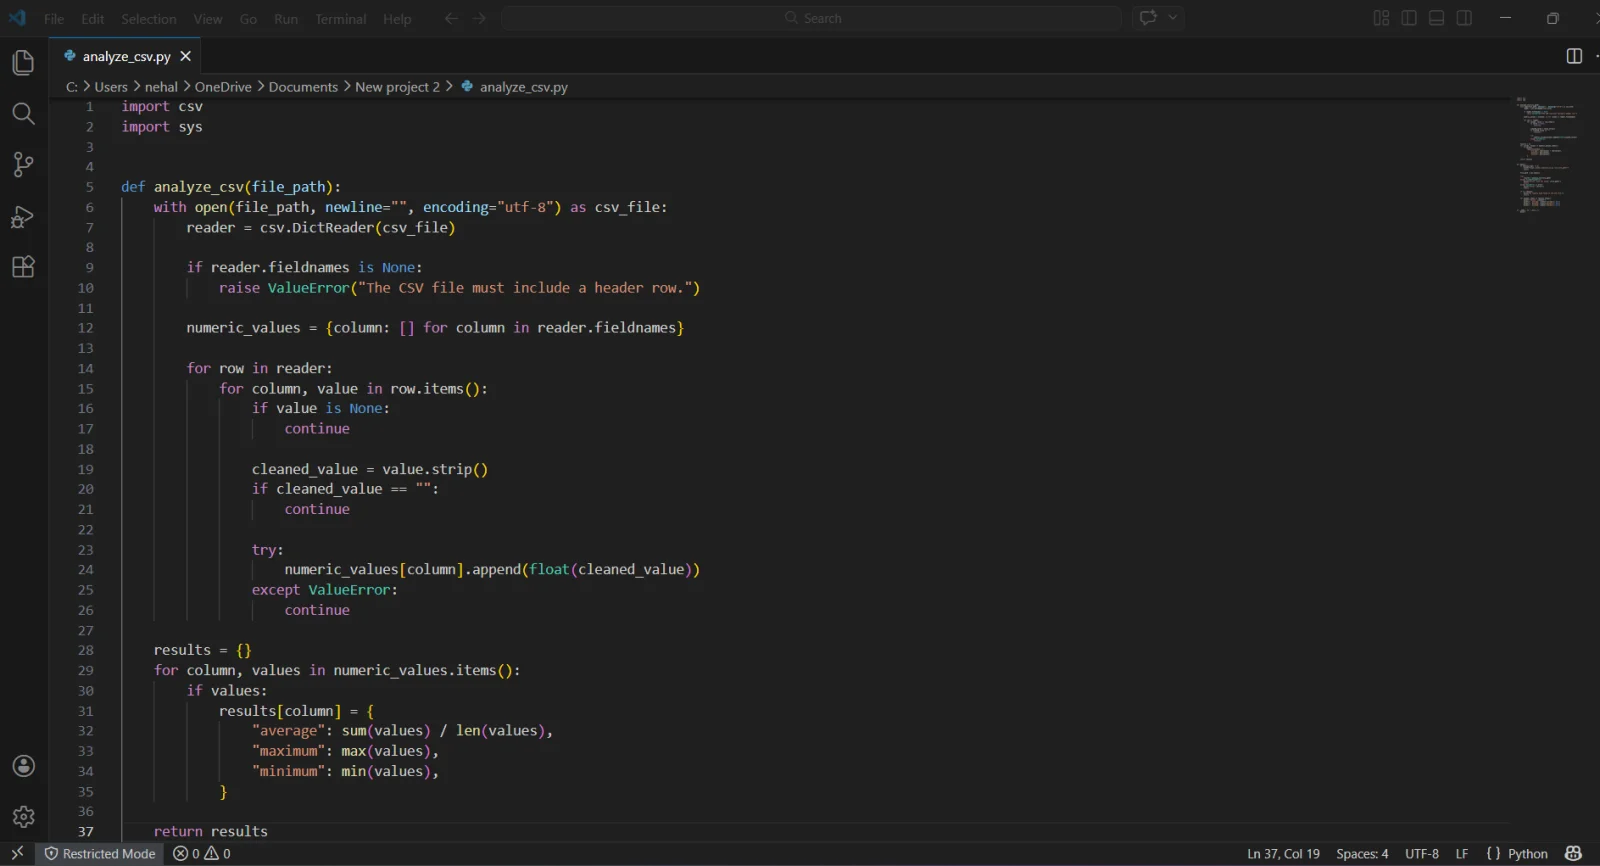This screenshot has height=866, width=1600.
Task: Open the Edit menu
Action: tap(93, 19)
